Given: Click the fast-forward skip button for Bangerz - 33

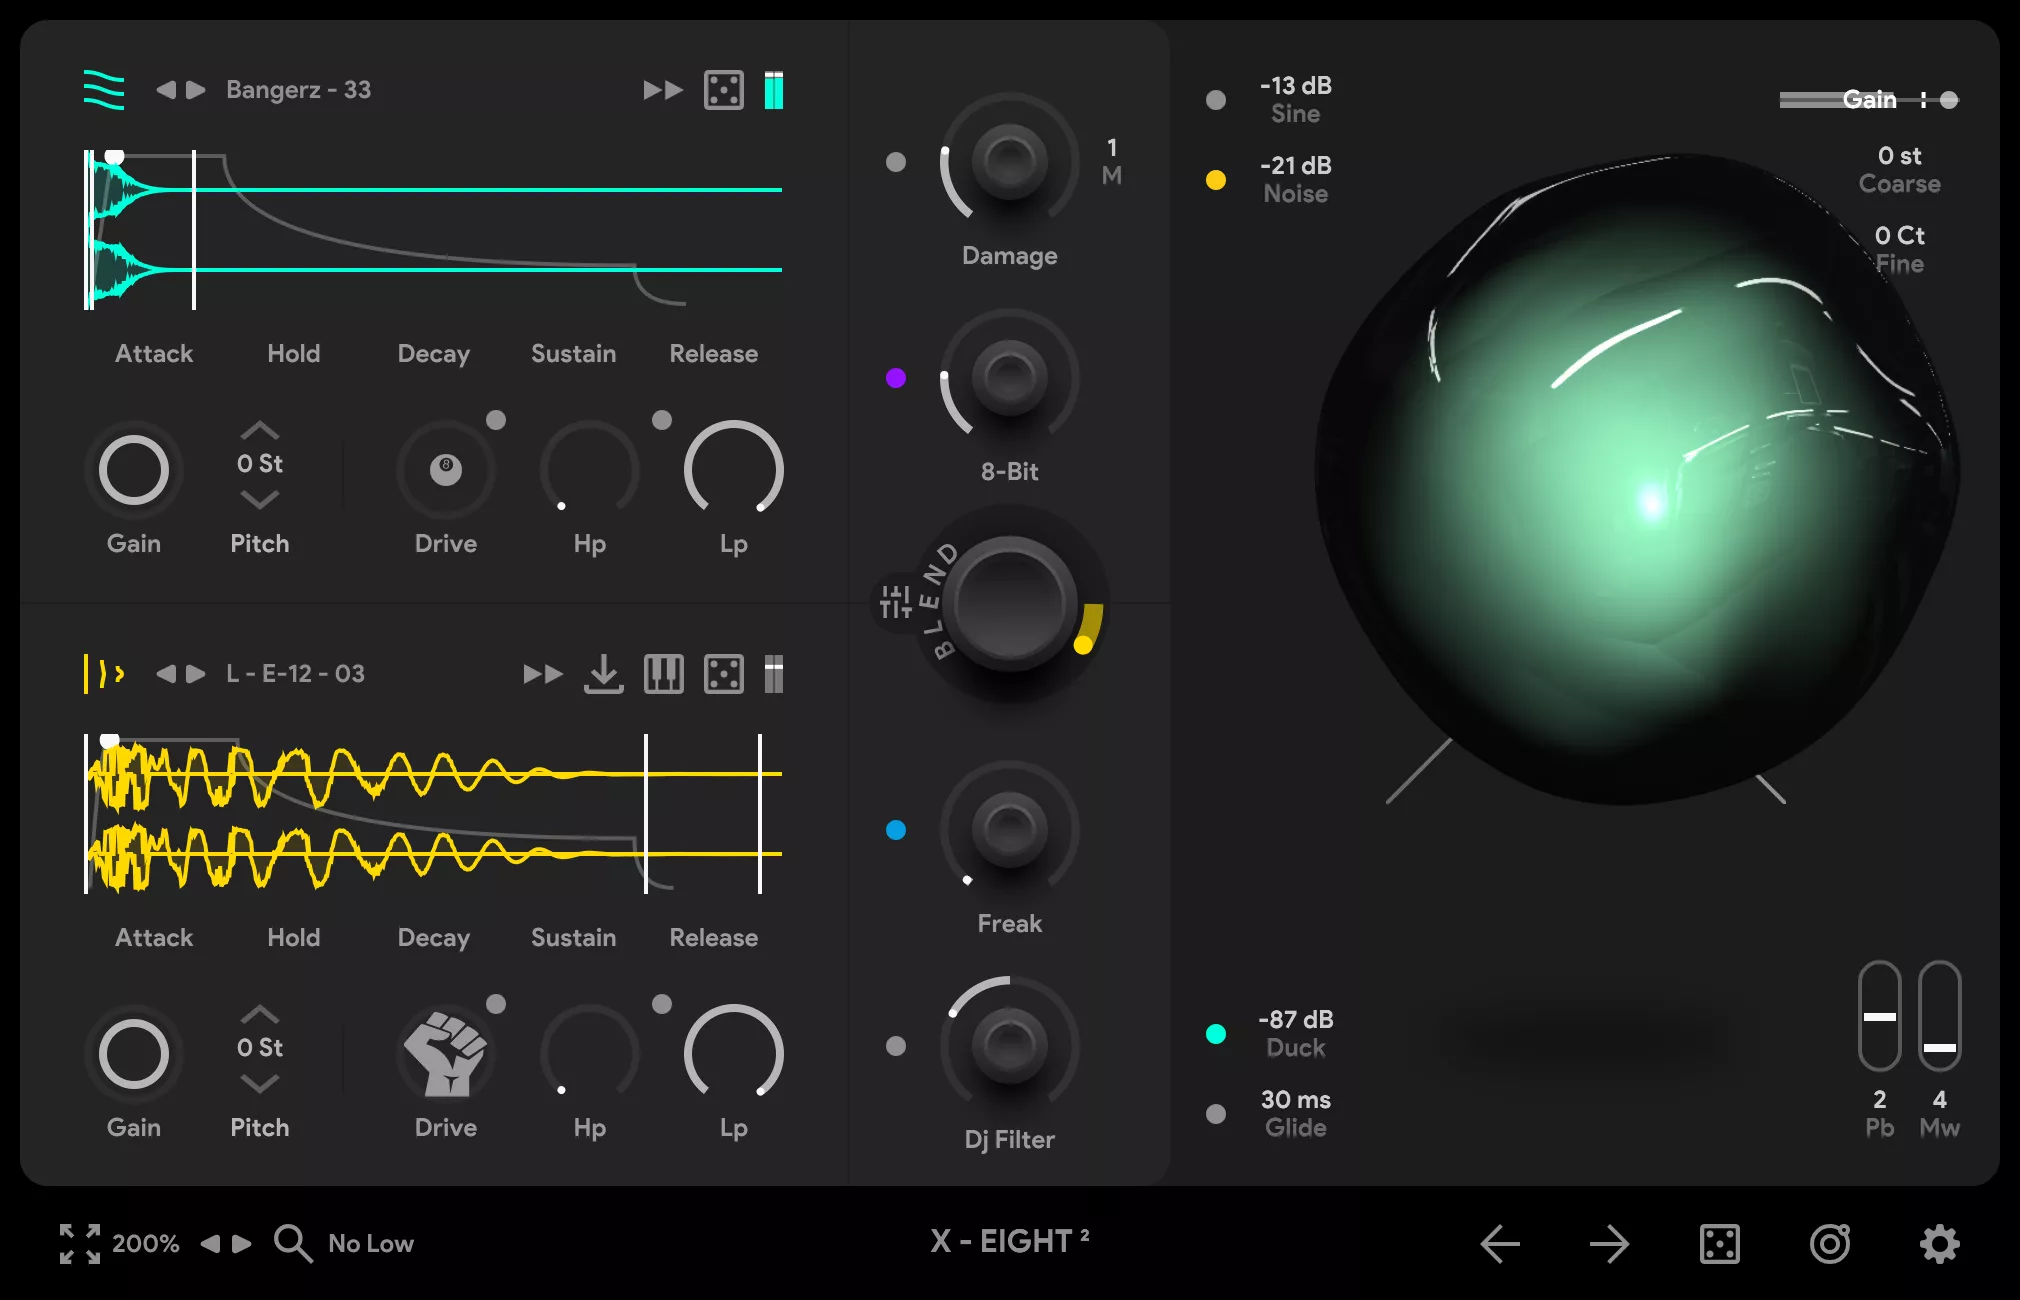Looking at the screenshot, I should (x=661, y=89).
